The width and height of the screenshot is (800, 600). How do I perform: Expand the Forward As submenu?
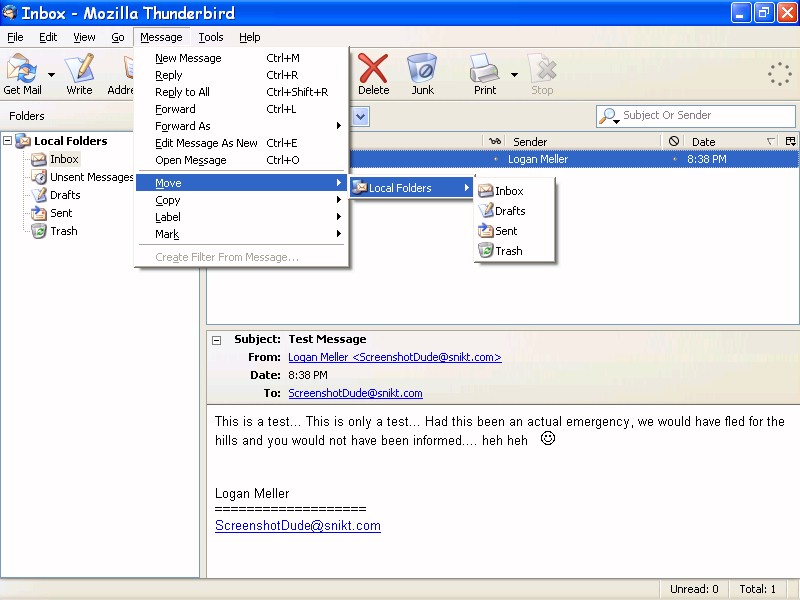(x=241, y=126)
